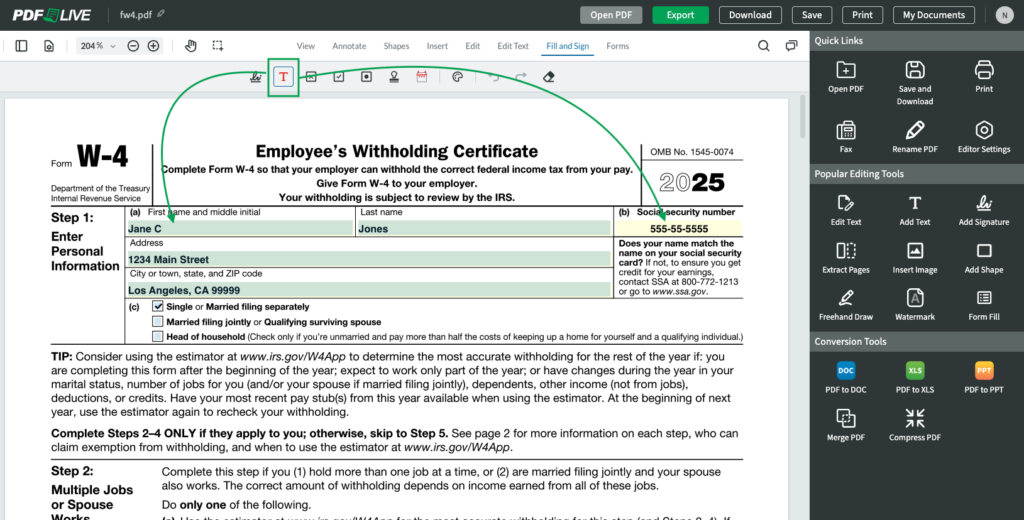Open the page view settings icon
This screenshot has height=520, width=1024.
point(49,46)
